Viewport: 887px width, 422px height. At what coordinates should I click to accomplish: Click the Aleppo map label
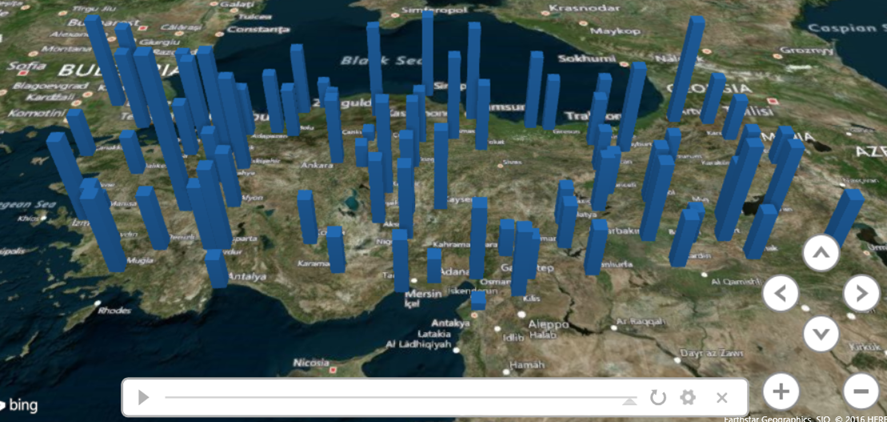click(x=548, y=325)
